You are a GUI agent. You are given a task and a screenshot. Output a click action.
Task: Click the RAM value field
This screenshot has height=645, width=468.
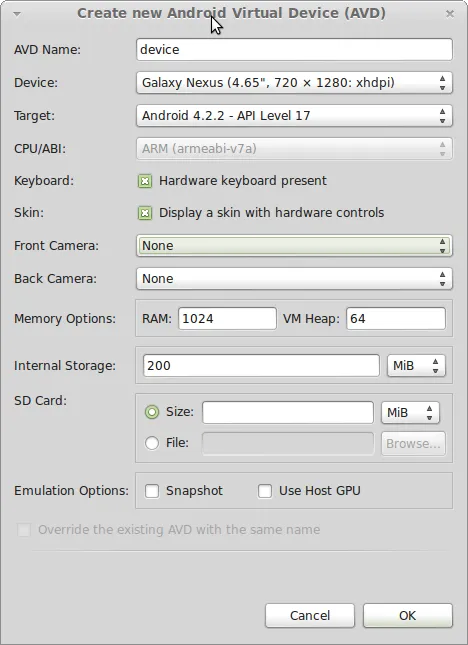coord(227,319)
